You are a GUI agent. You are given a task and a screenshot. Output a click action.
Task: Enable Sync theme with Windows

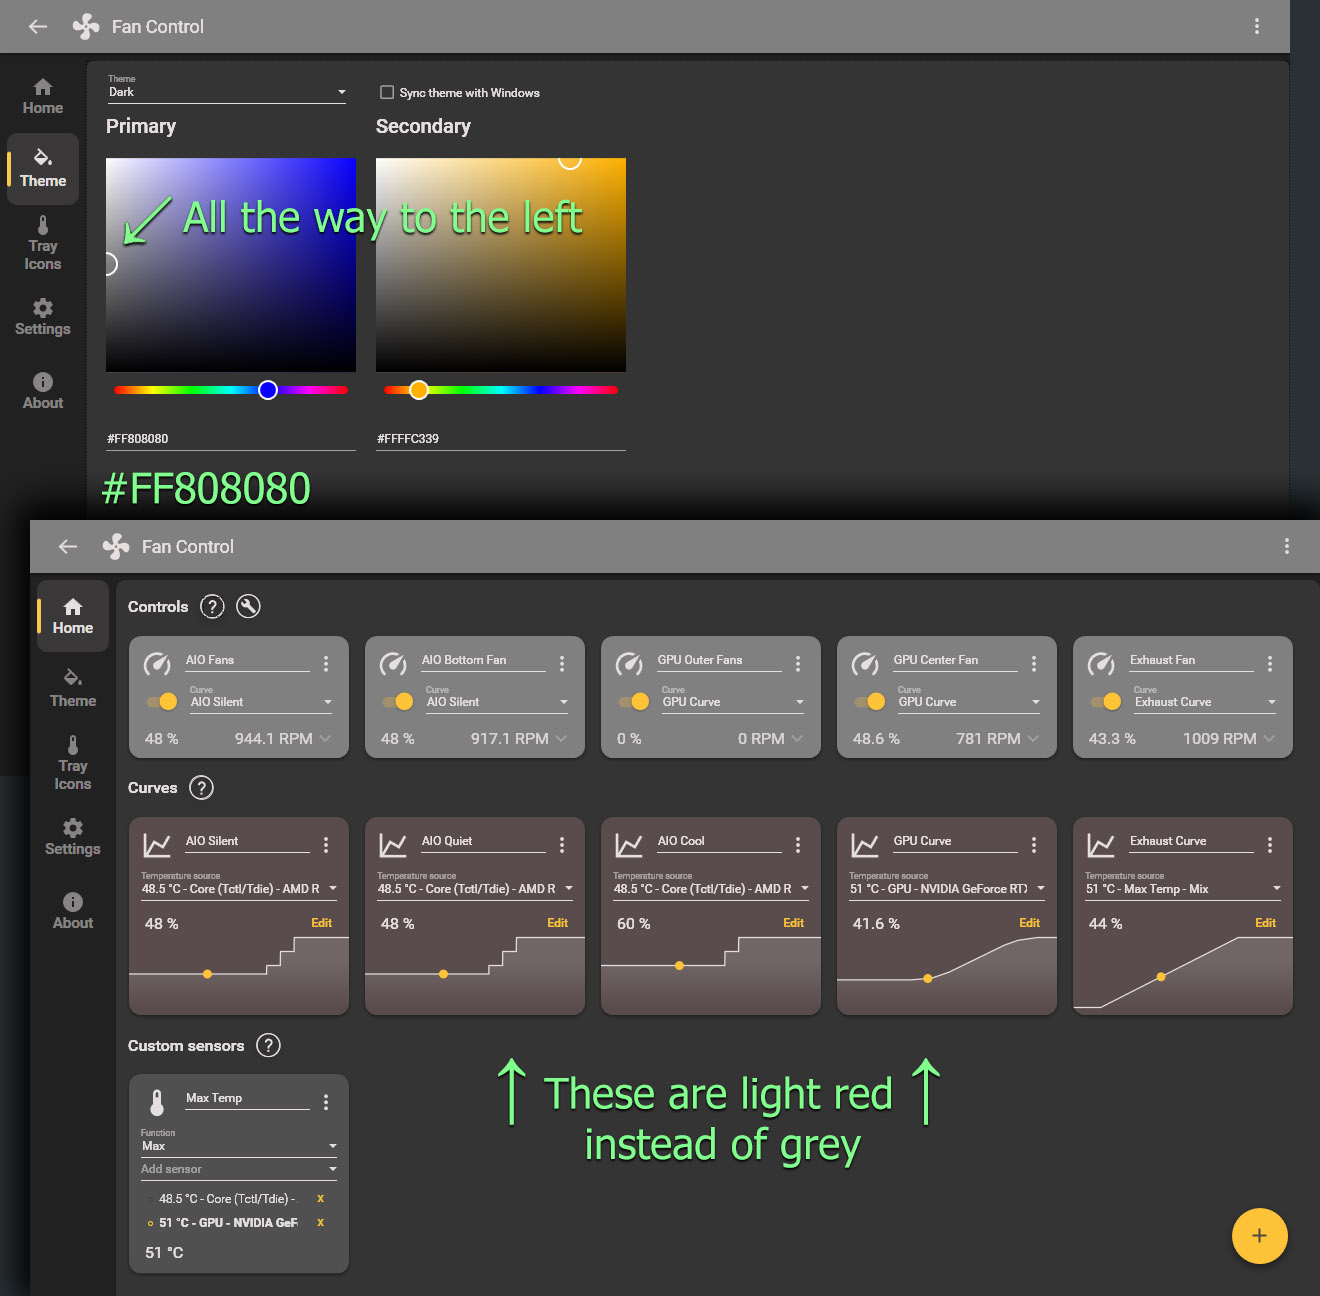pyautogui.click(x=387, y=92)
